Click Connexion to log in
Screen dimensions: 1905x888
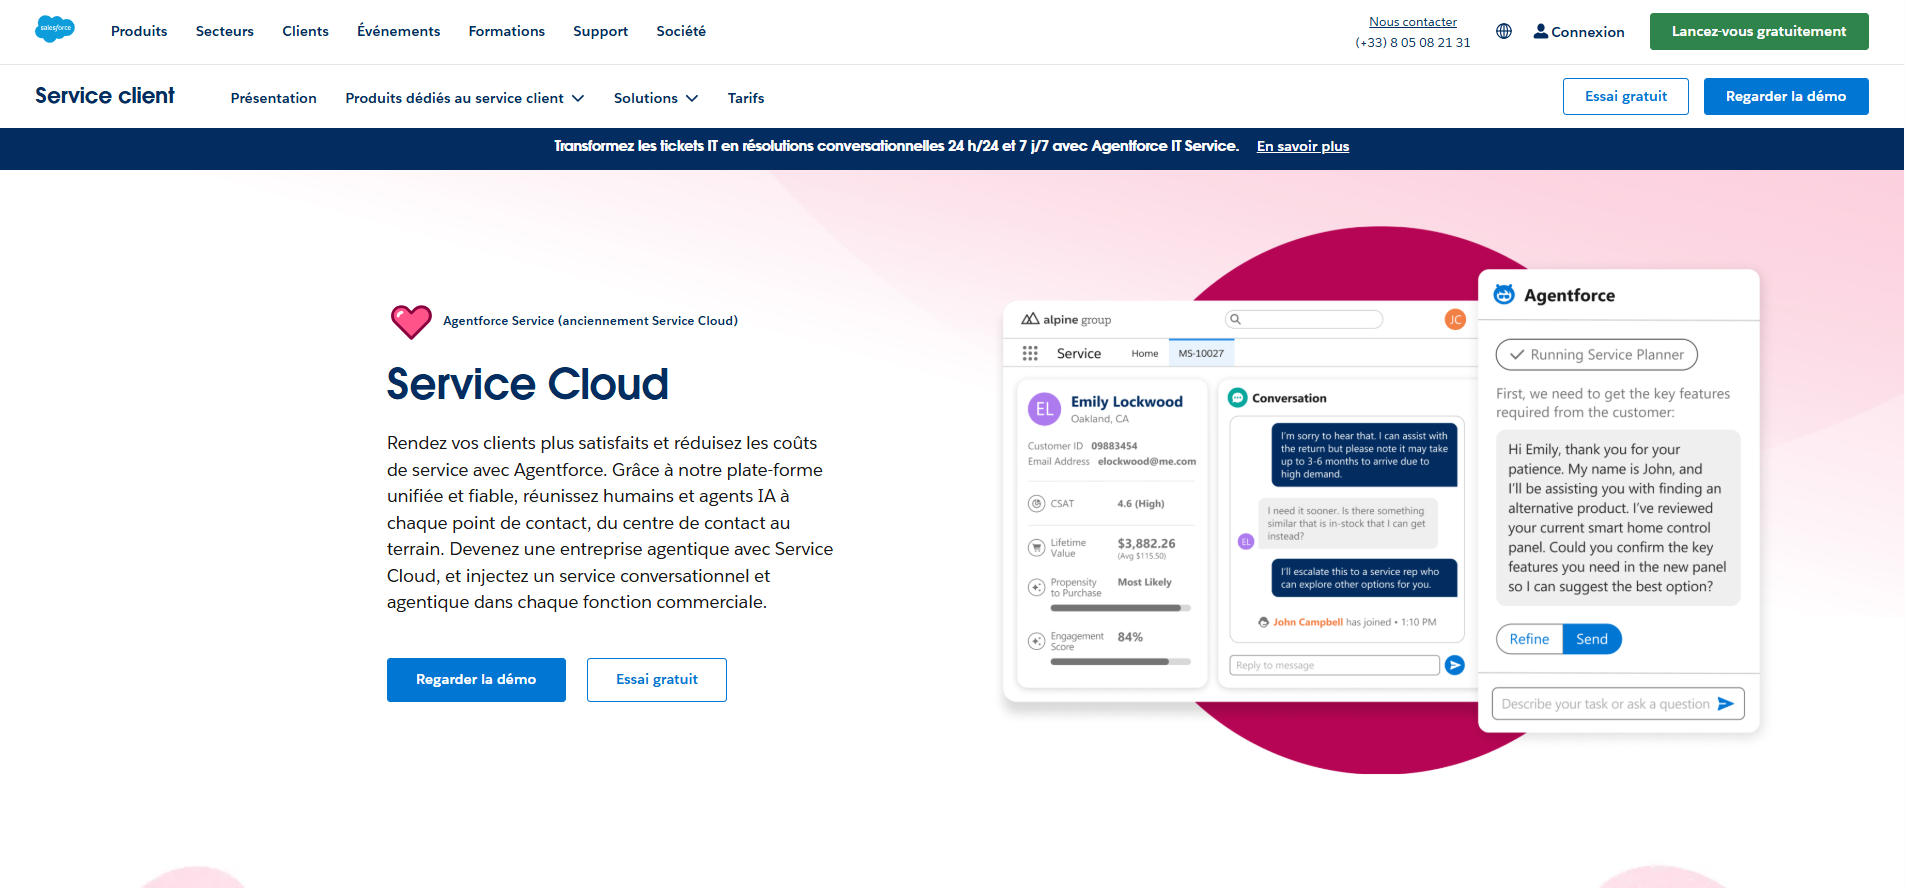pyautogui.click(x=1587, y=32)
